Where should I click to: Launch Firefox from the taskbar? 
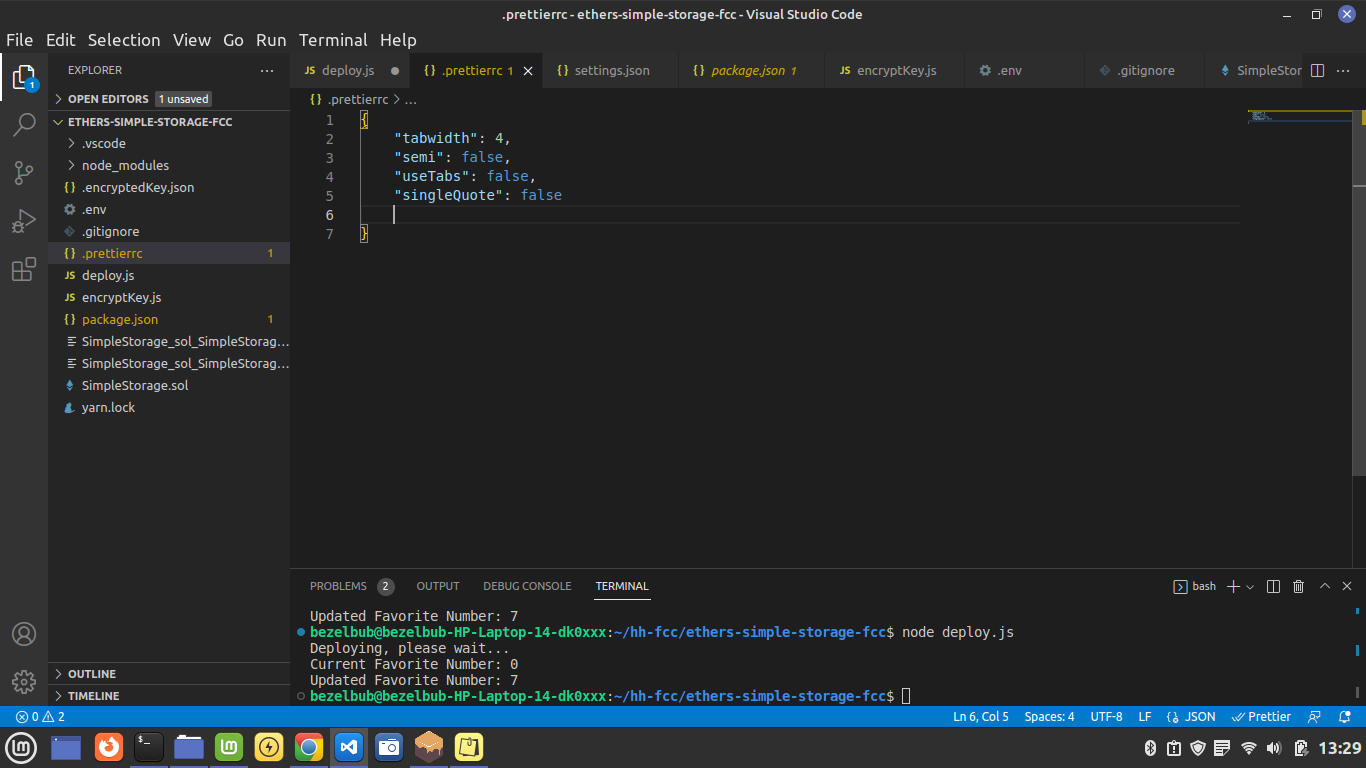click(108, 747)
